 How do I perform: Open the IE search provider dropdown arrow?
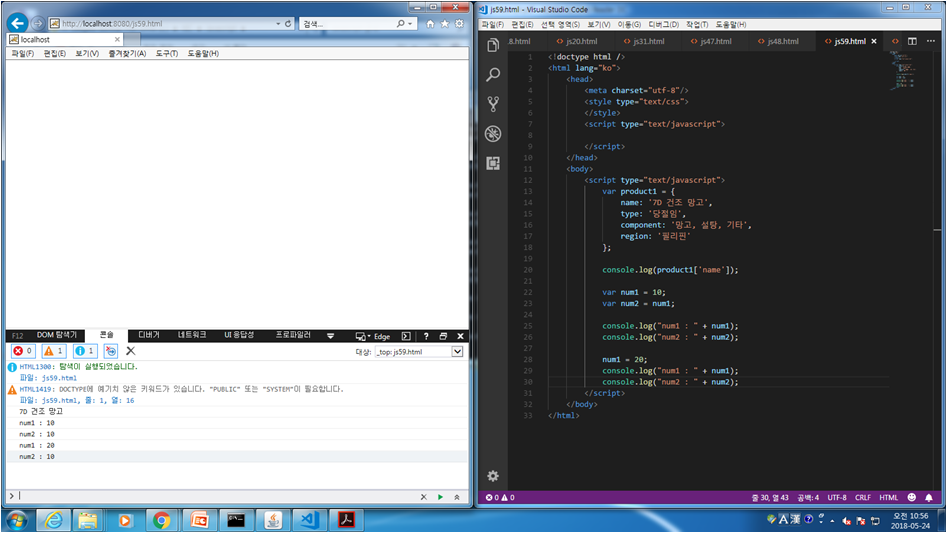(410, 24)
